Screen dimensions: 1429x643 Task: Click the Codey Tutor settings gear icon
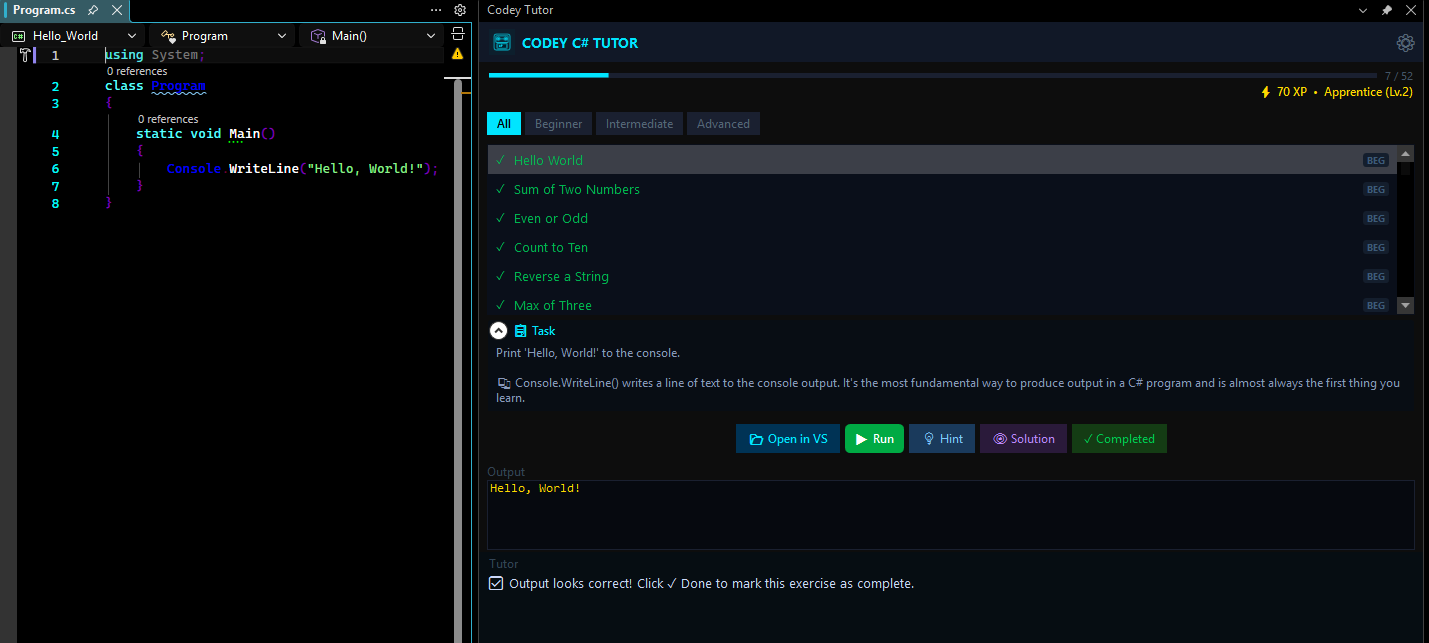1405,43
